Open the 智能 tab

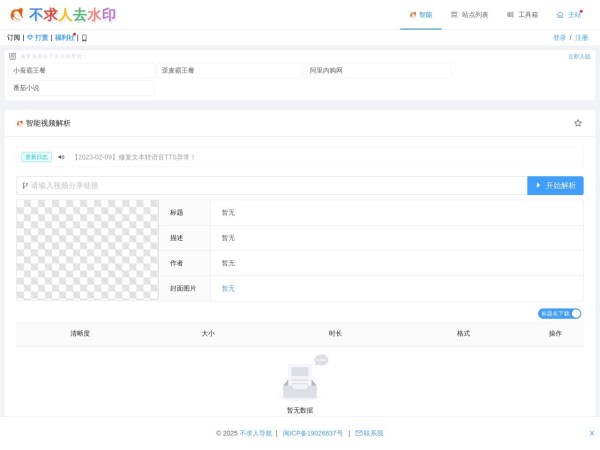421,15
